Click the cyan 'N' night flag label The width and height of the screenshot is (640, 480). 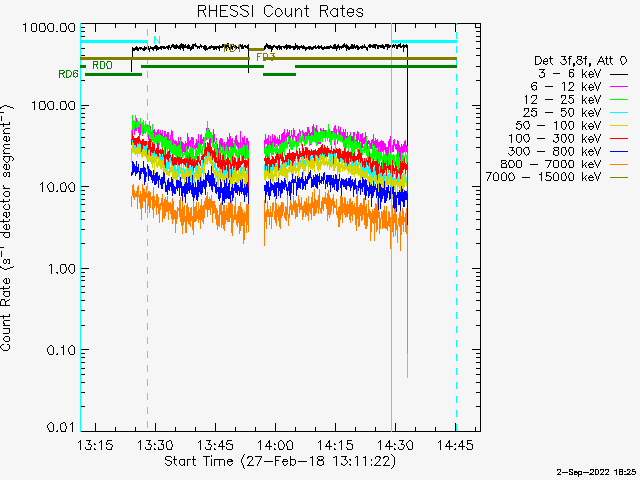pos(157,40)
